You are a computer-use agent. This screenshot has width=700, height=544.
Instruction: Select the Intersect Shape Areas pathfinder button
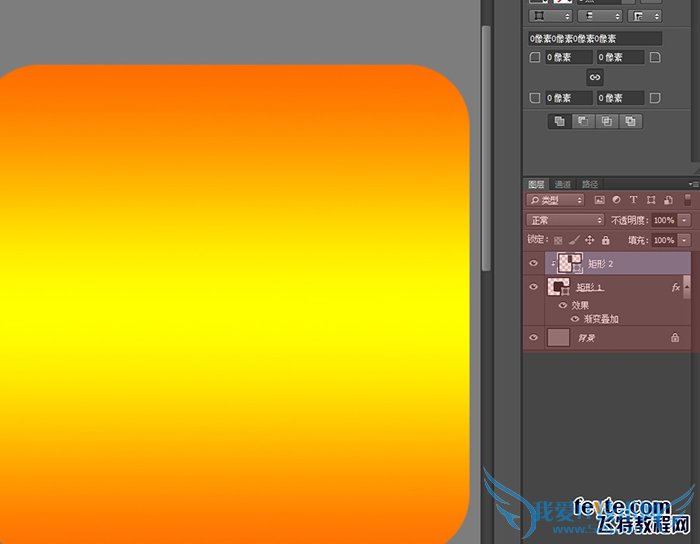point(607,121)
